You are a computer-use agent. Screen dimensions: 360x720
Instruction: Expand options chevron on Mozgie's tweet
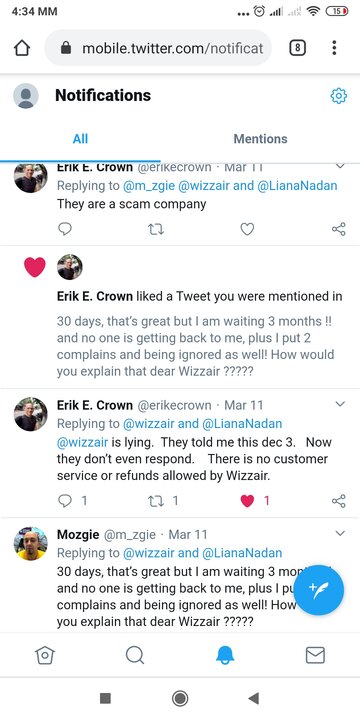(340, 534)
